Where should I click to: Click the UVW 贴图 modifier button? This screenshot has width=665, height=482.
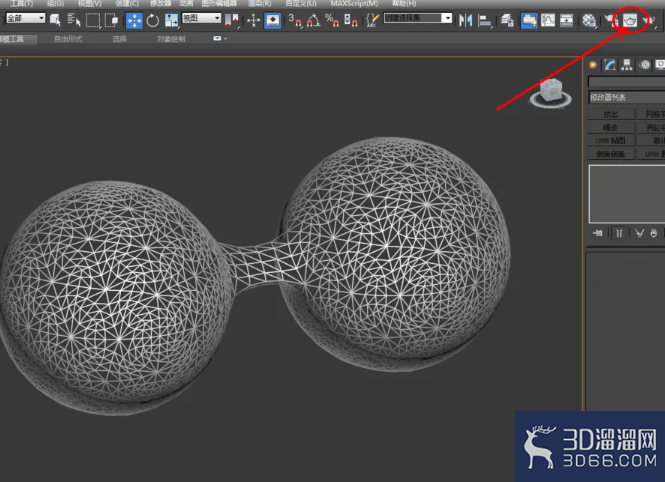[611, 141]
